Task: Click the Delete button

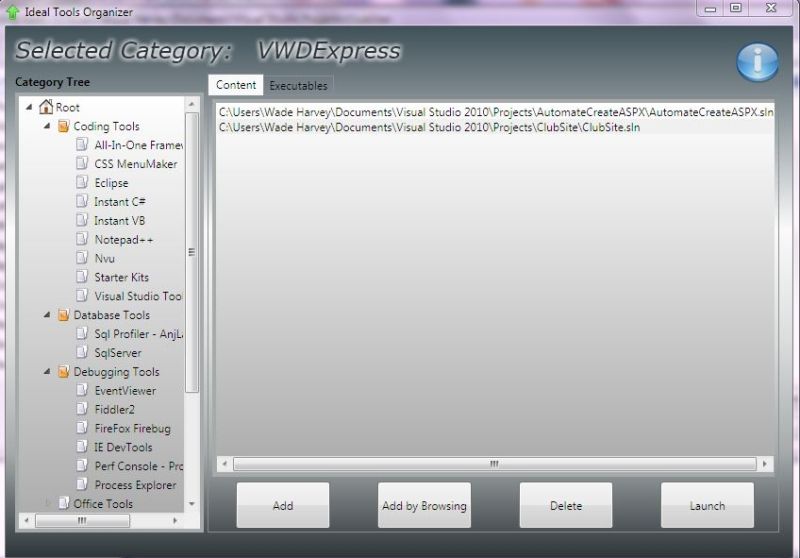Action: [566, 506]
